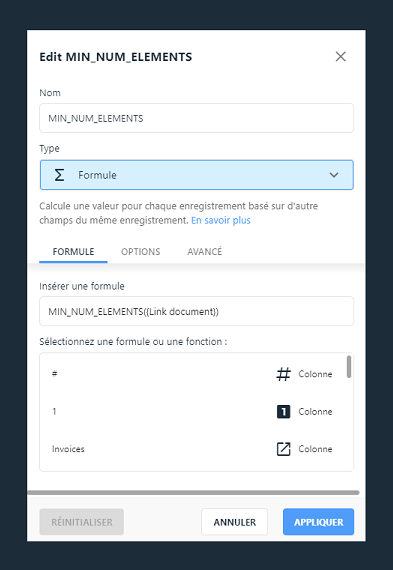
Task: Open the Formule type selector
Action: point(196,175)
